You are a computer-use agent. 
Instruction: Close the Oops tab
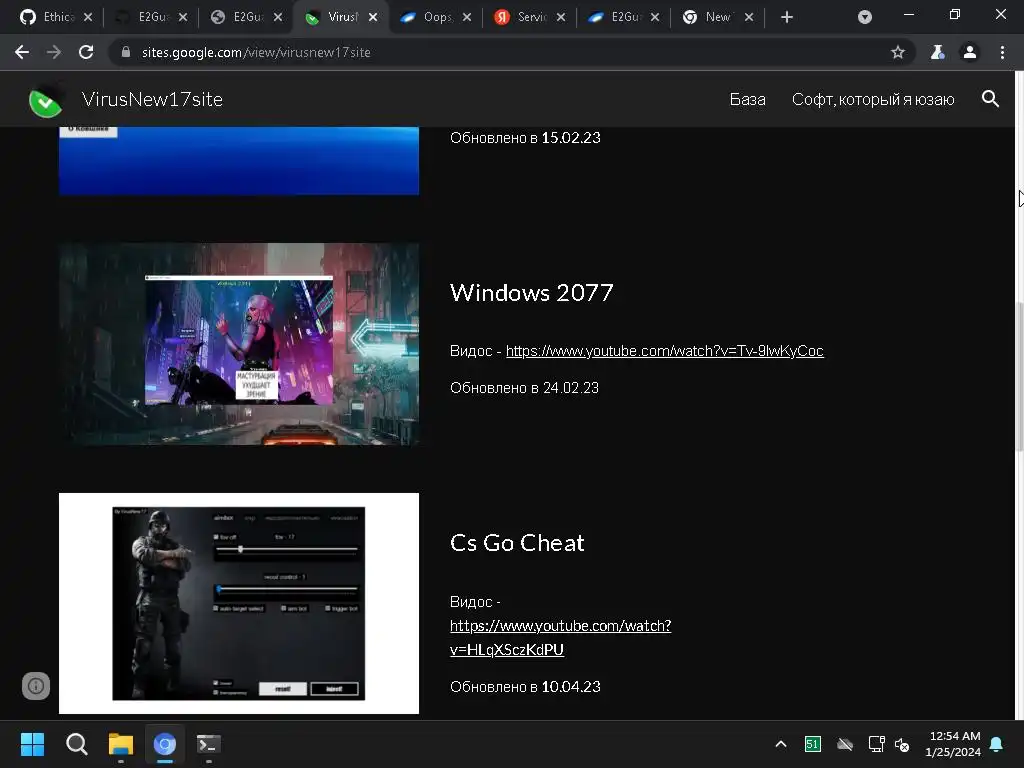[x=467, y=17]
